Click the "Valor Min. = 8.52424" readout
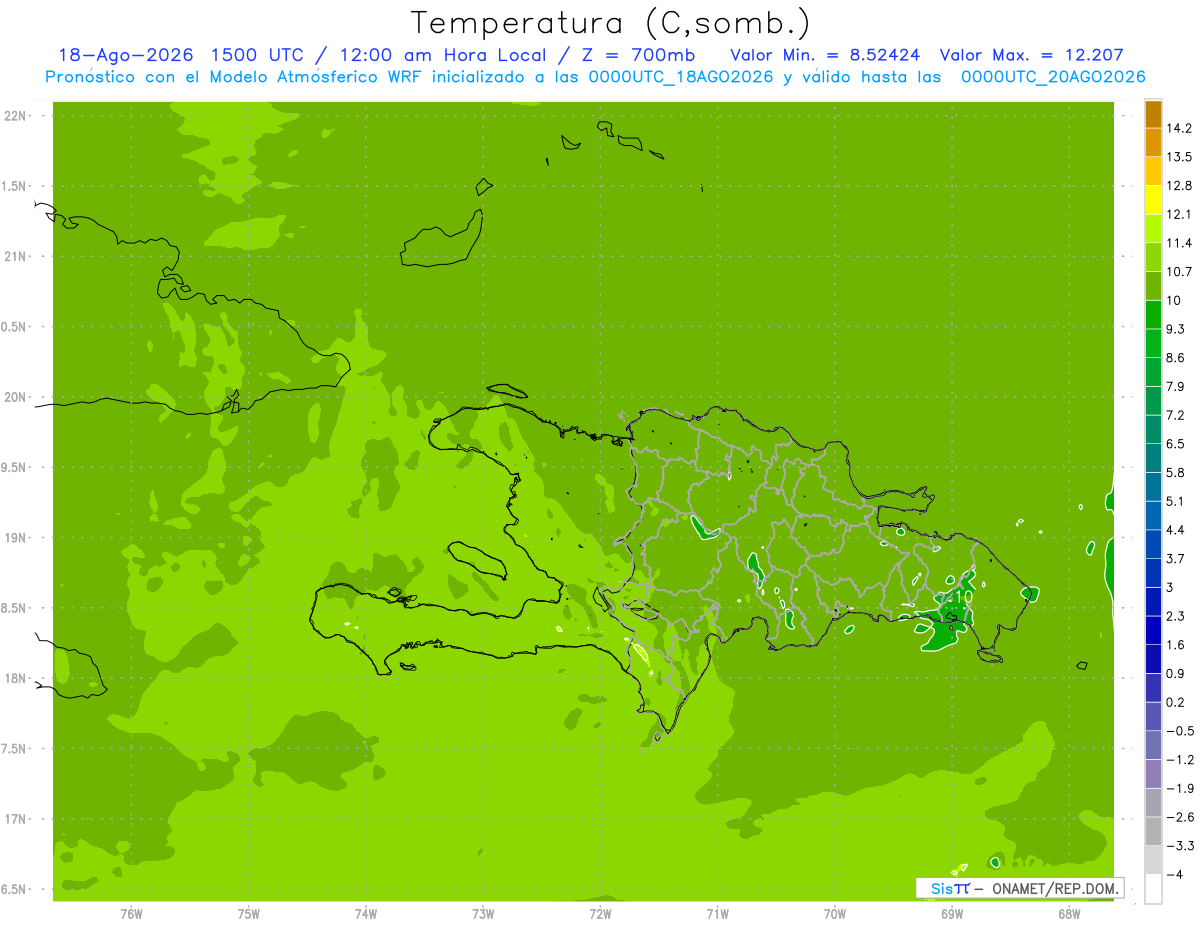This screenshot has height=927, width=1200. point(825,55)
